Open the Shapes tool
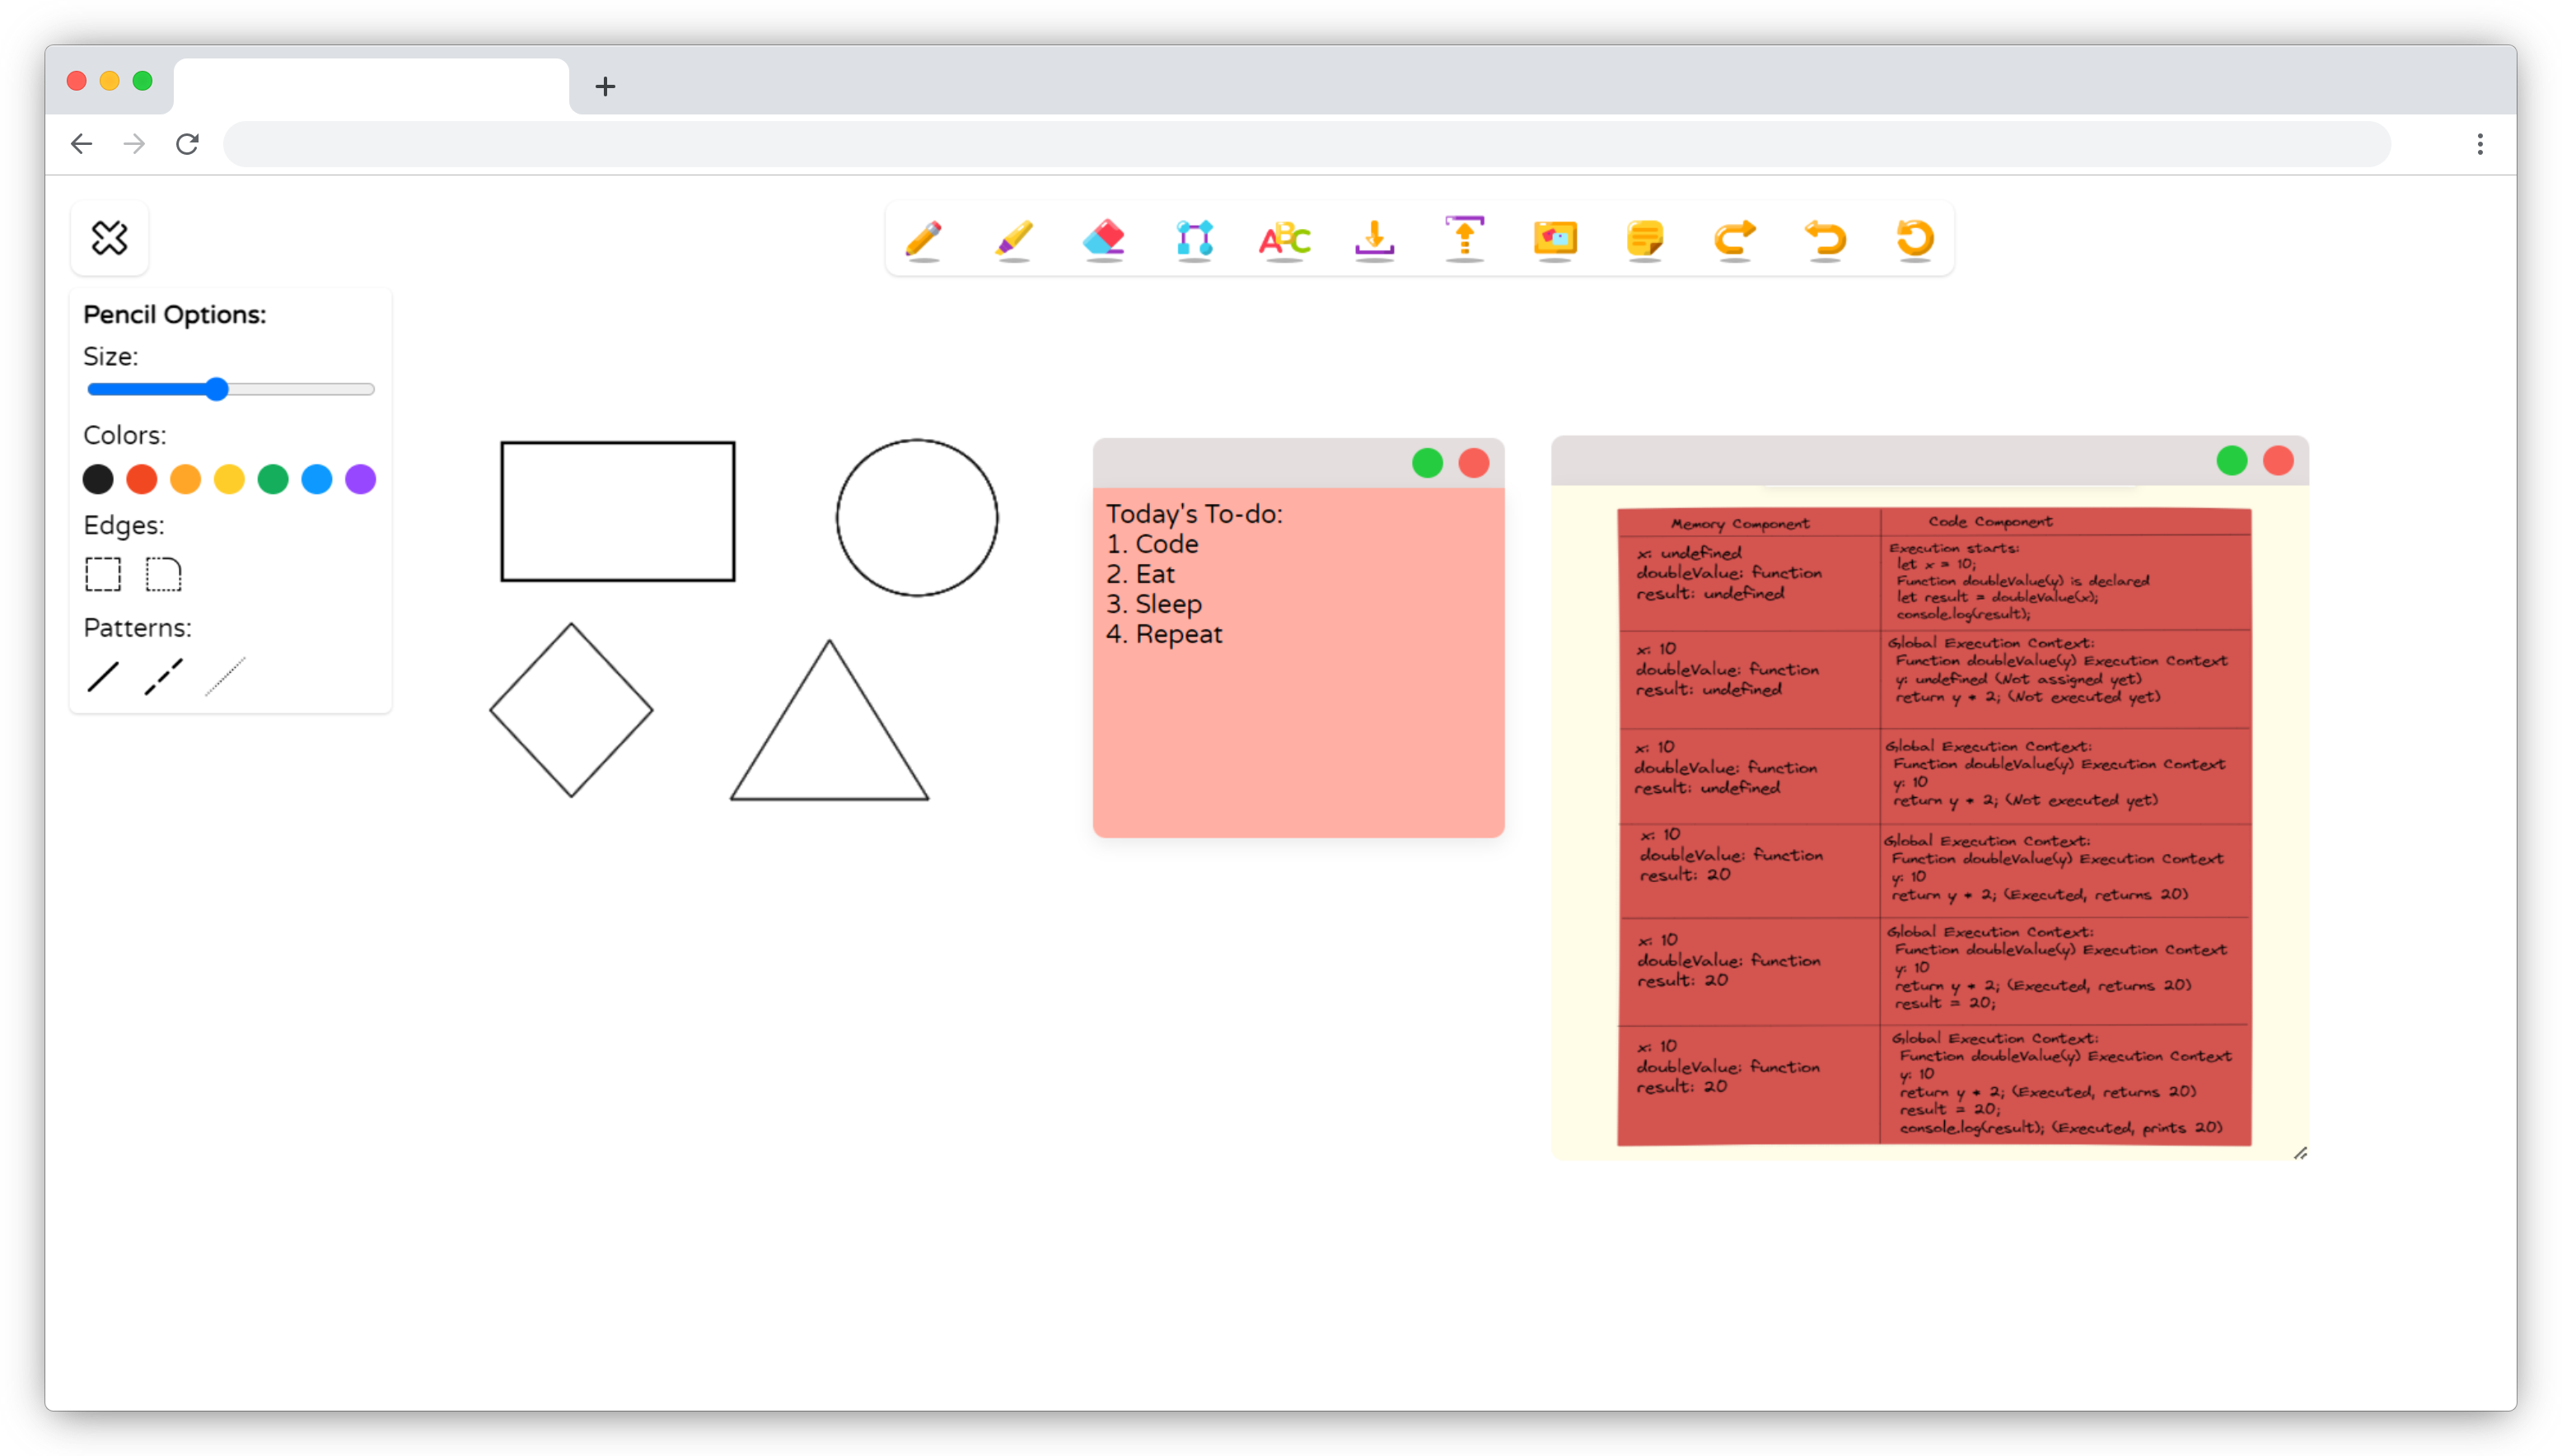 [1194, 239]
